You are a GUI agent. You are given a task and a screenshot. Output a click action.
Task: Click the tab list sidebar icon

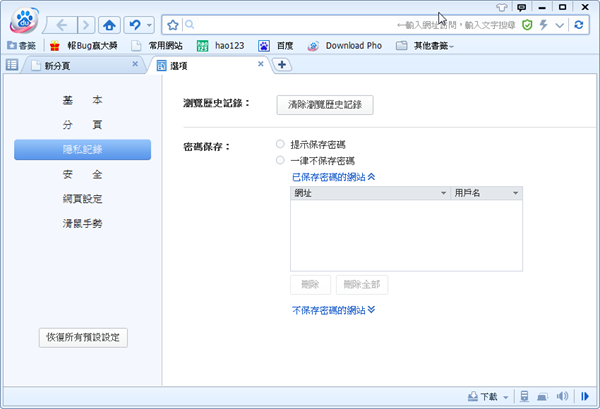[12, 65]
